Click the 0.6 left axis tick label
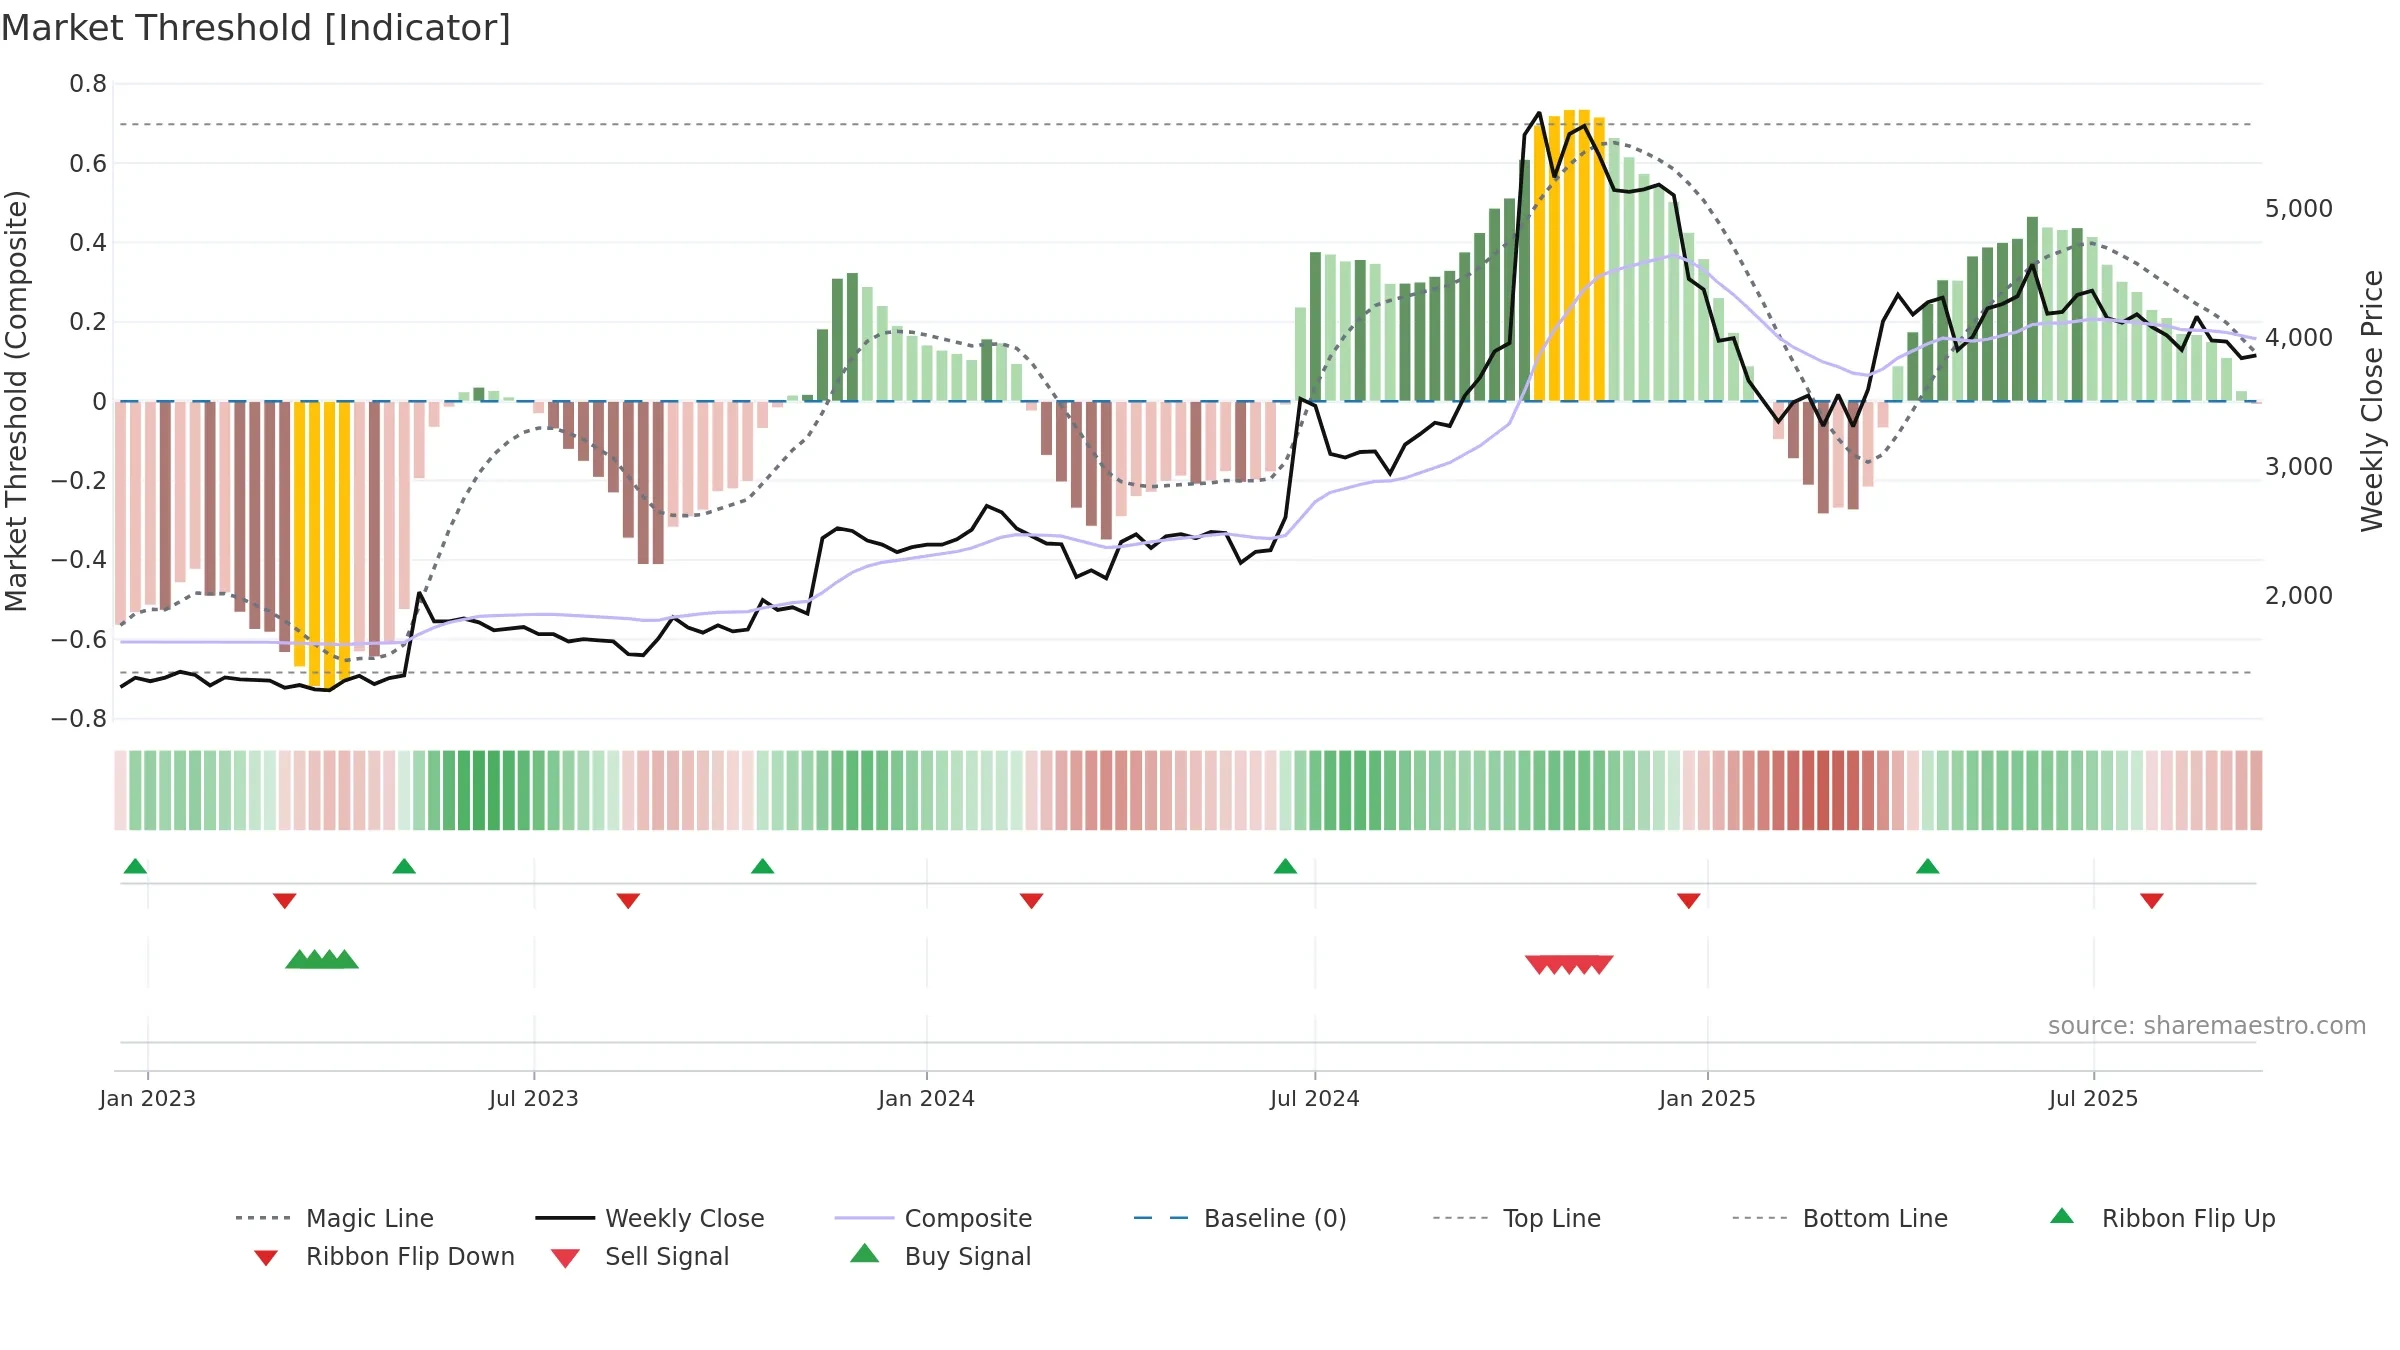The height and width of the screenshot is (1350, 2400). click(x=88, y=163)
